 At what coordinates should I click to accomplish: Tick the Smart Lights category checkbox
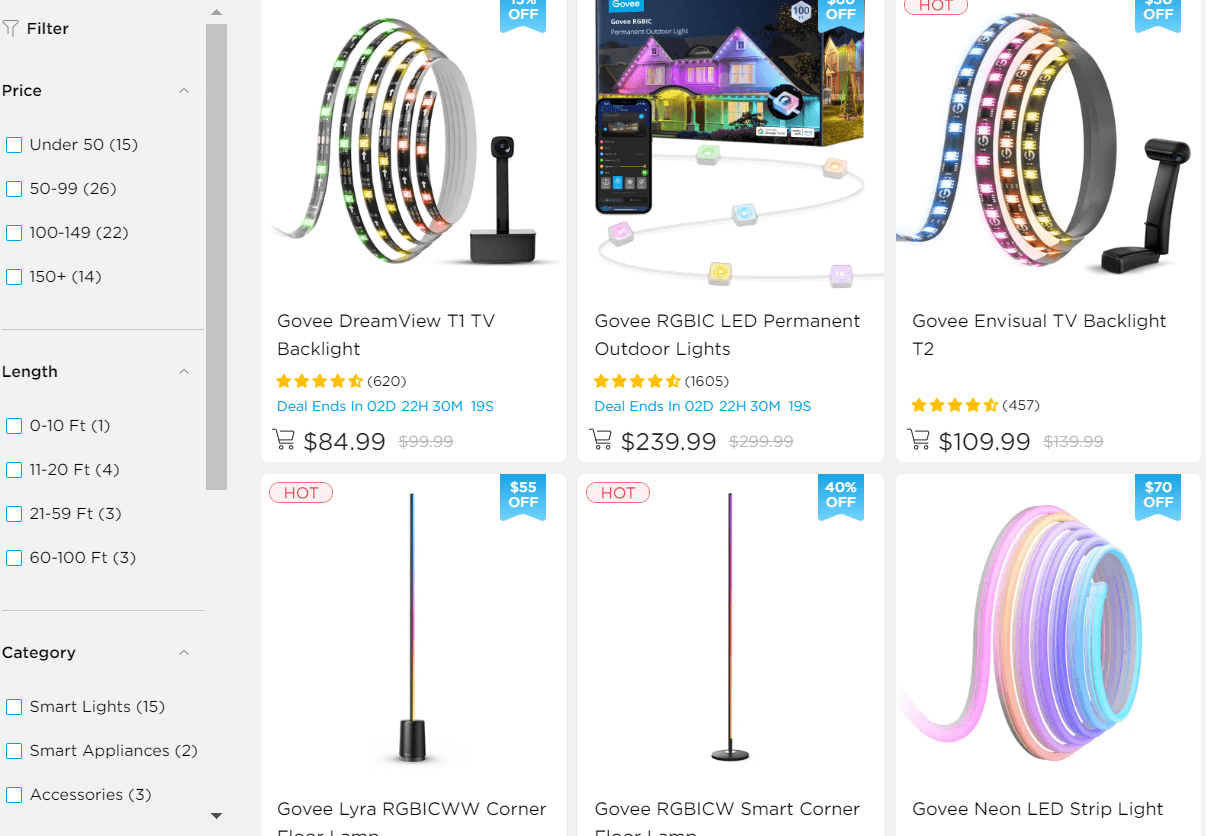point(14,707)
